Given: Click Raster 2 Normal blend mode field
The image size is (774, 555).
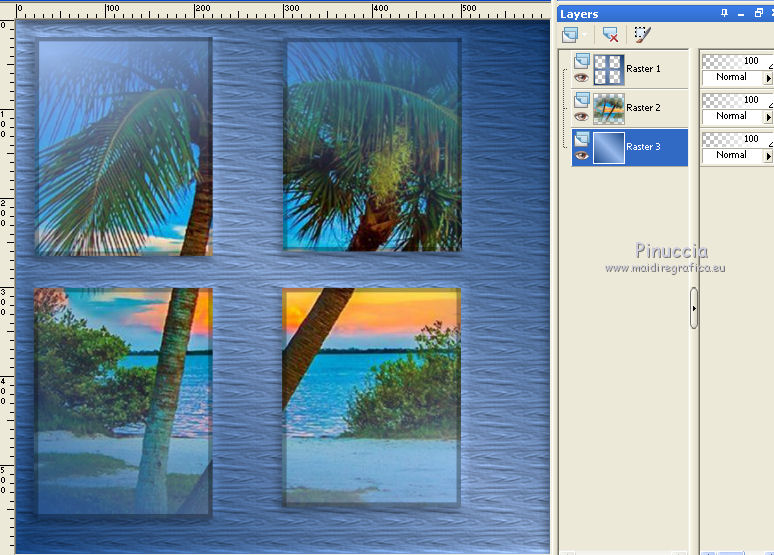Looking at the screenshot, I should 732,116.
